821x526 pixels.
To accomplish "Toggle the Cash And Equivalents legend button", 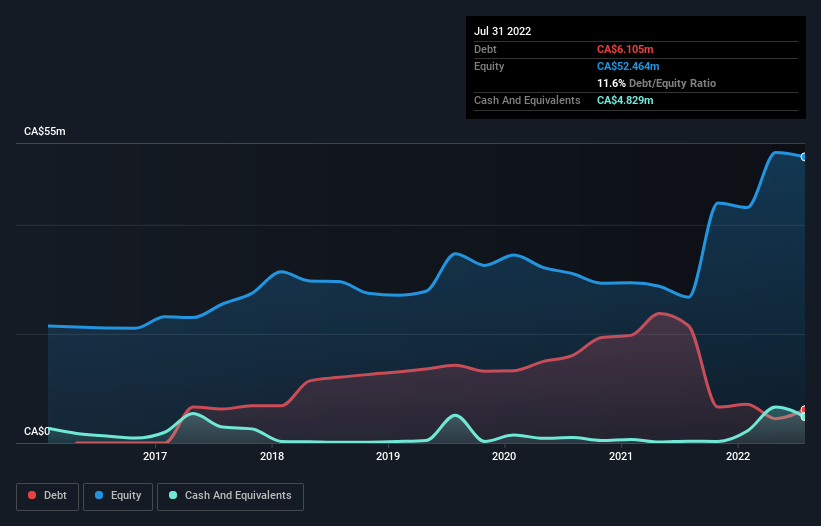I will [230, 496].
